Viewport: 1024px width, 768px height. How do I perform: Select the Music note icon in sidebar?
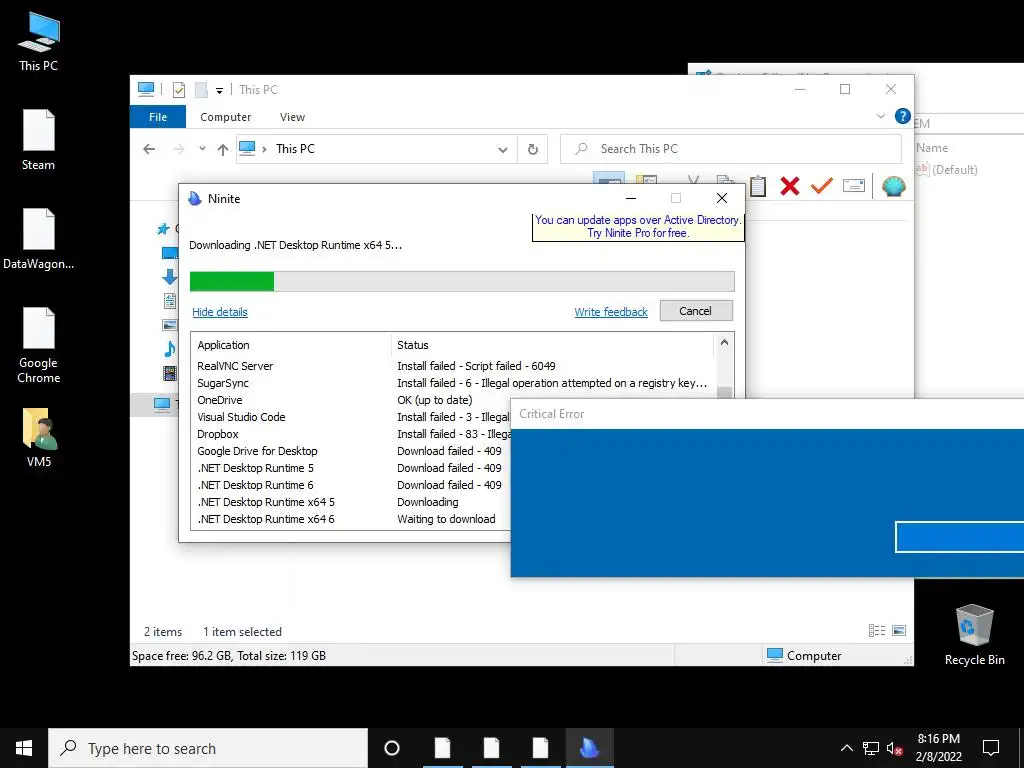coord(170,349)
